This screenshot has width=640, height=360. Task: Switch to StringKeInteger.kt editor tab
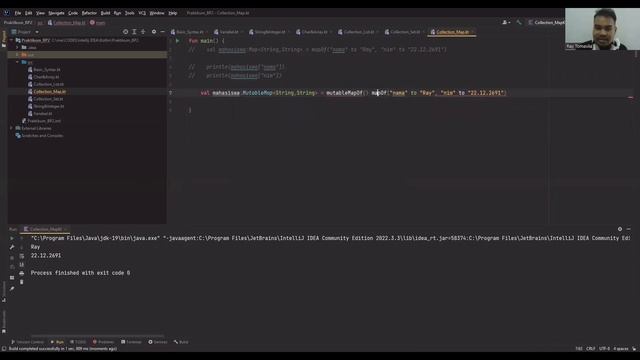[268, 32]
